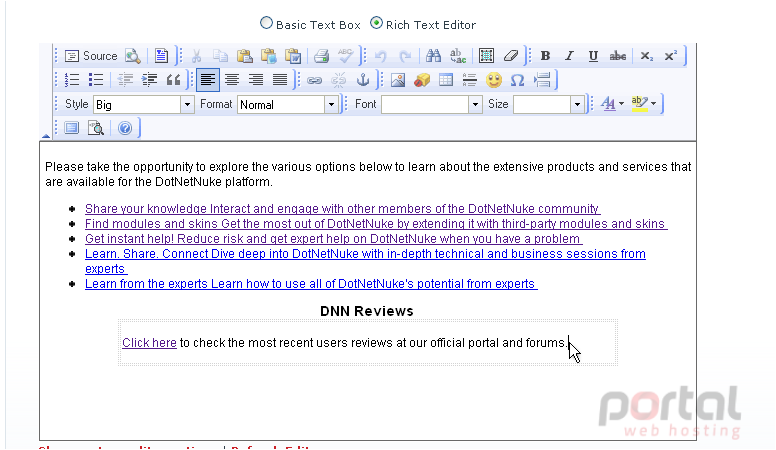
Task: Collapse toolbar using small blue arrow
Action: [x=46, y=136]
